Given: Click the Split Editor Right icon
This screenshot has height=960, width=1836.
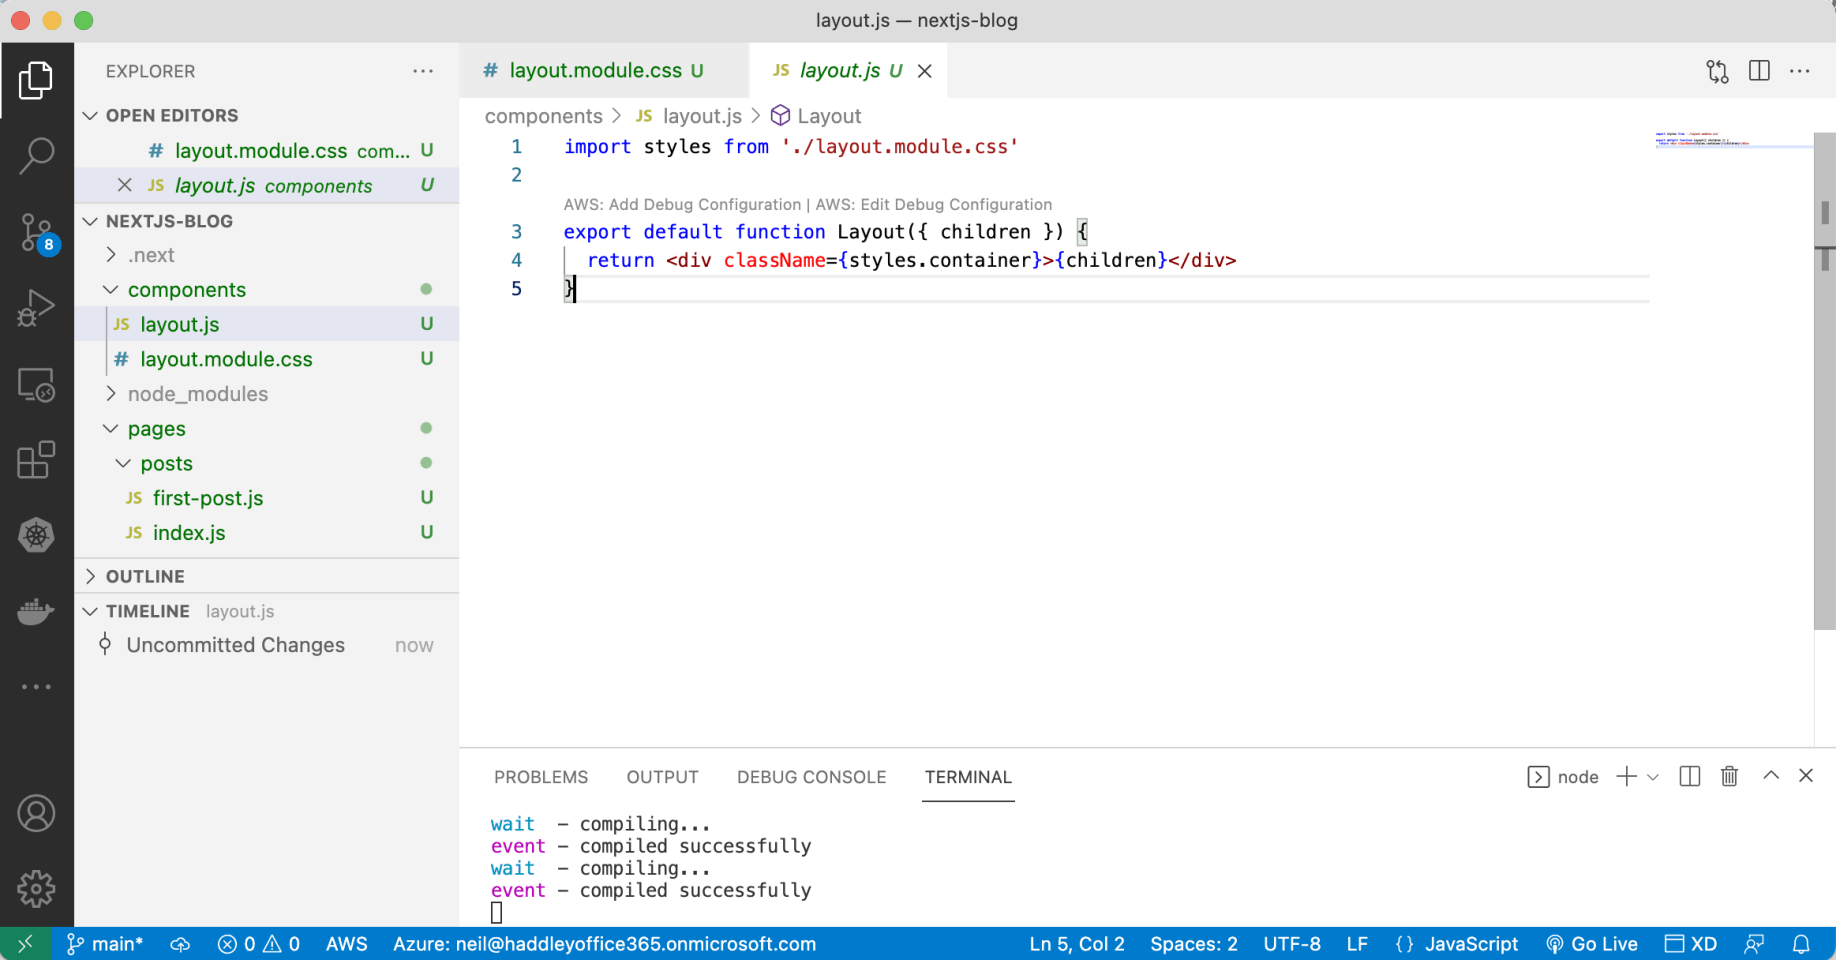Looking at the screenshot, I should [x=1759, y=71].
